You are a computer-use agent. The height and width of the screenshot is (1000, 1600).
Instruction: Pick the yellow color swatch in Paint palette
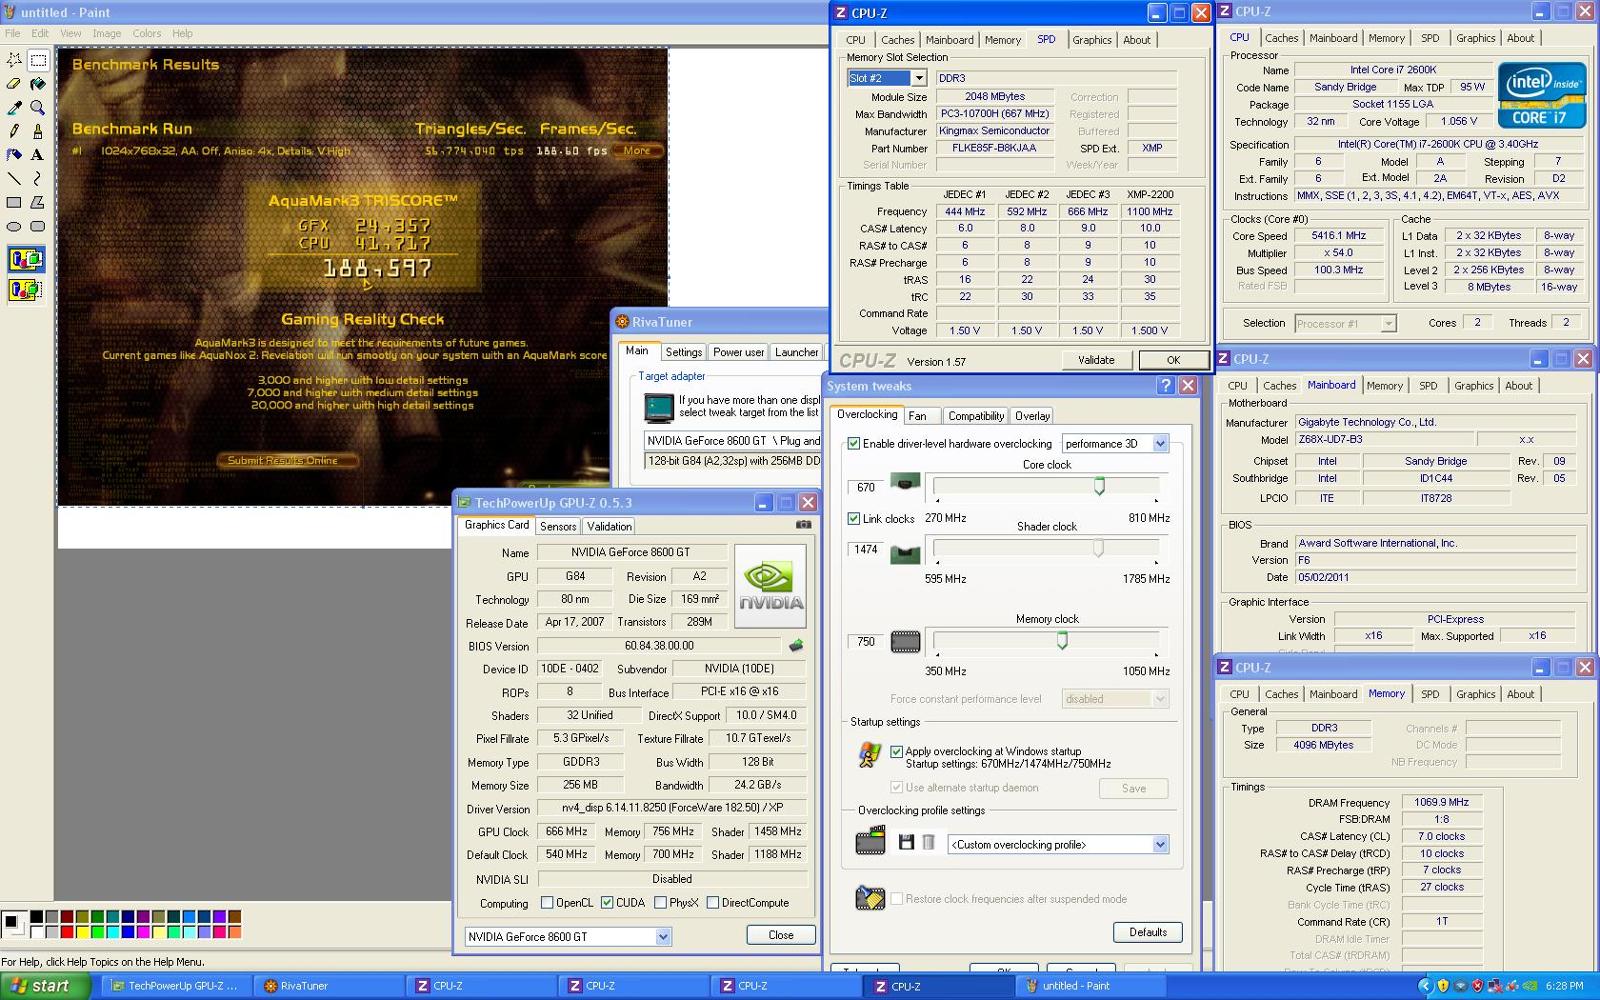(x=82, y=932)
